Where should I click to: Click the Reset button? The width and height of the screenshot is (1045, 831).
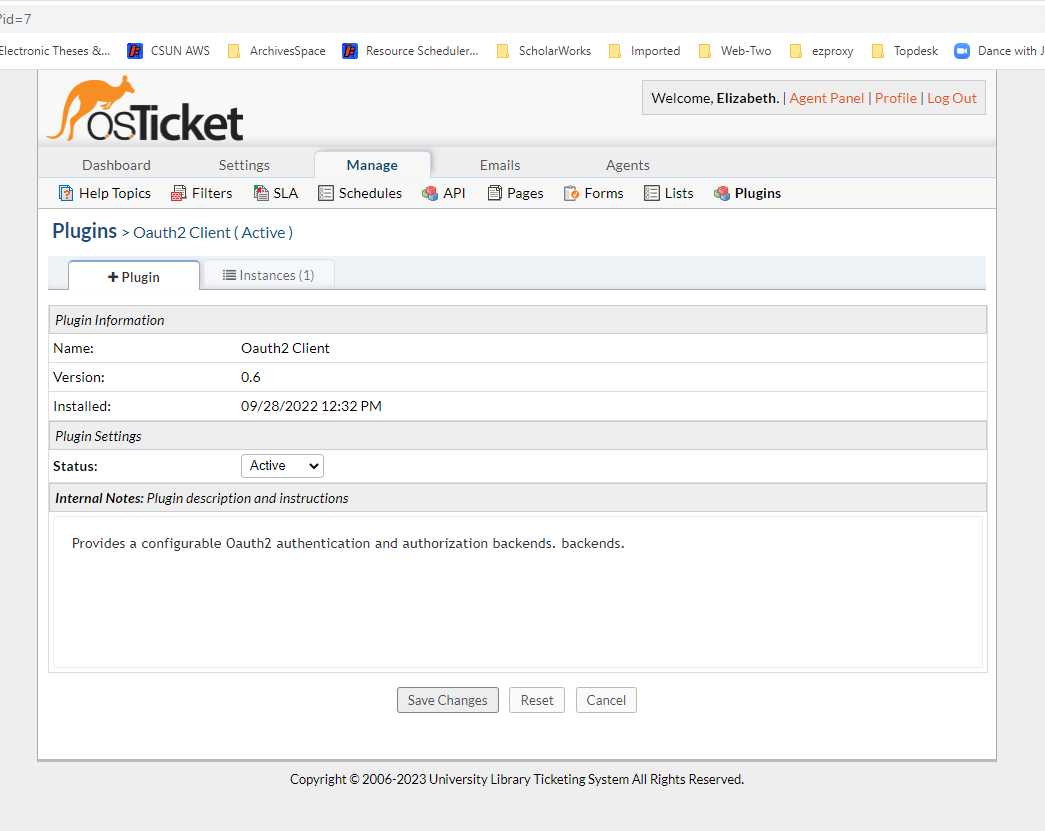pyautogui.click(x=537, y=700)
